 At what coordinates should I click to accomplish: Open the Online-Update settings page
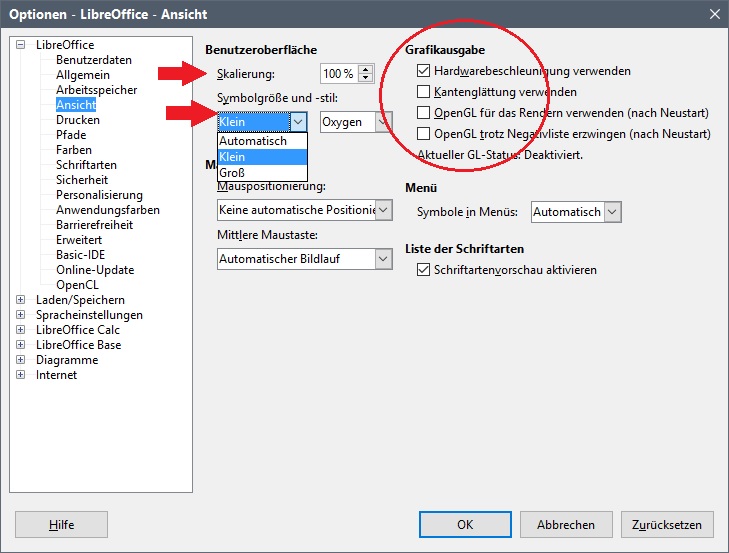[x=95, y=270]
